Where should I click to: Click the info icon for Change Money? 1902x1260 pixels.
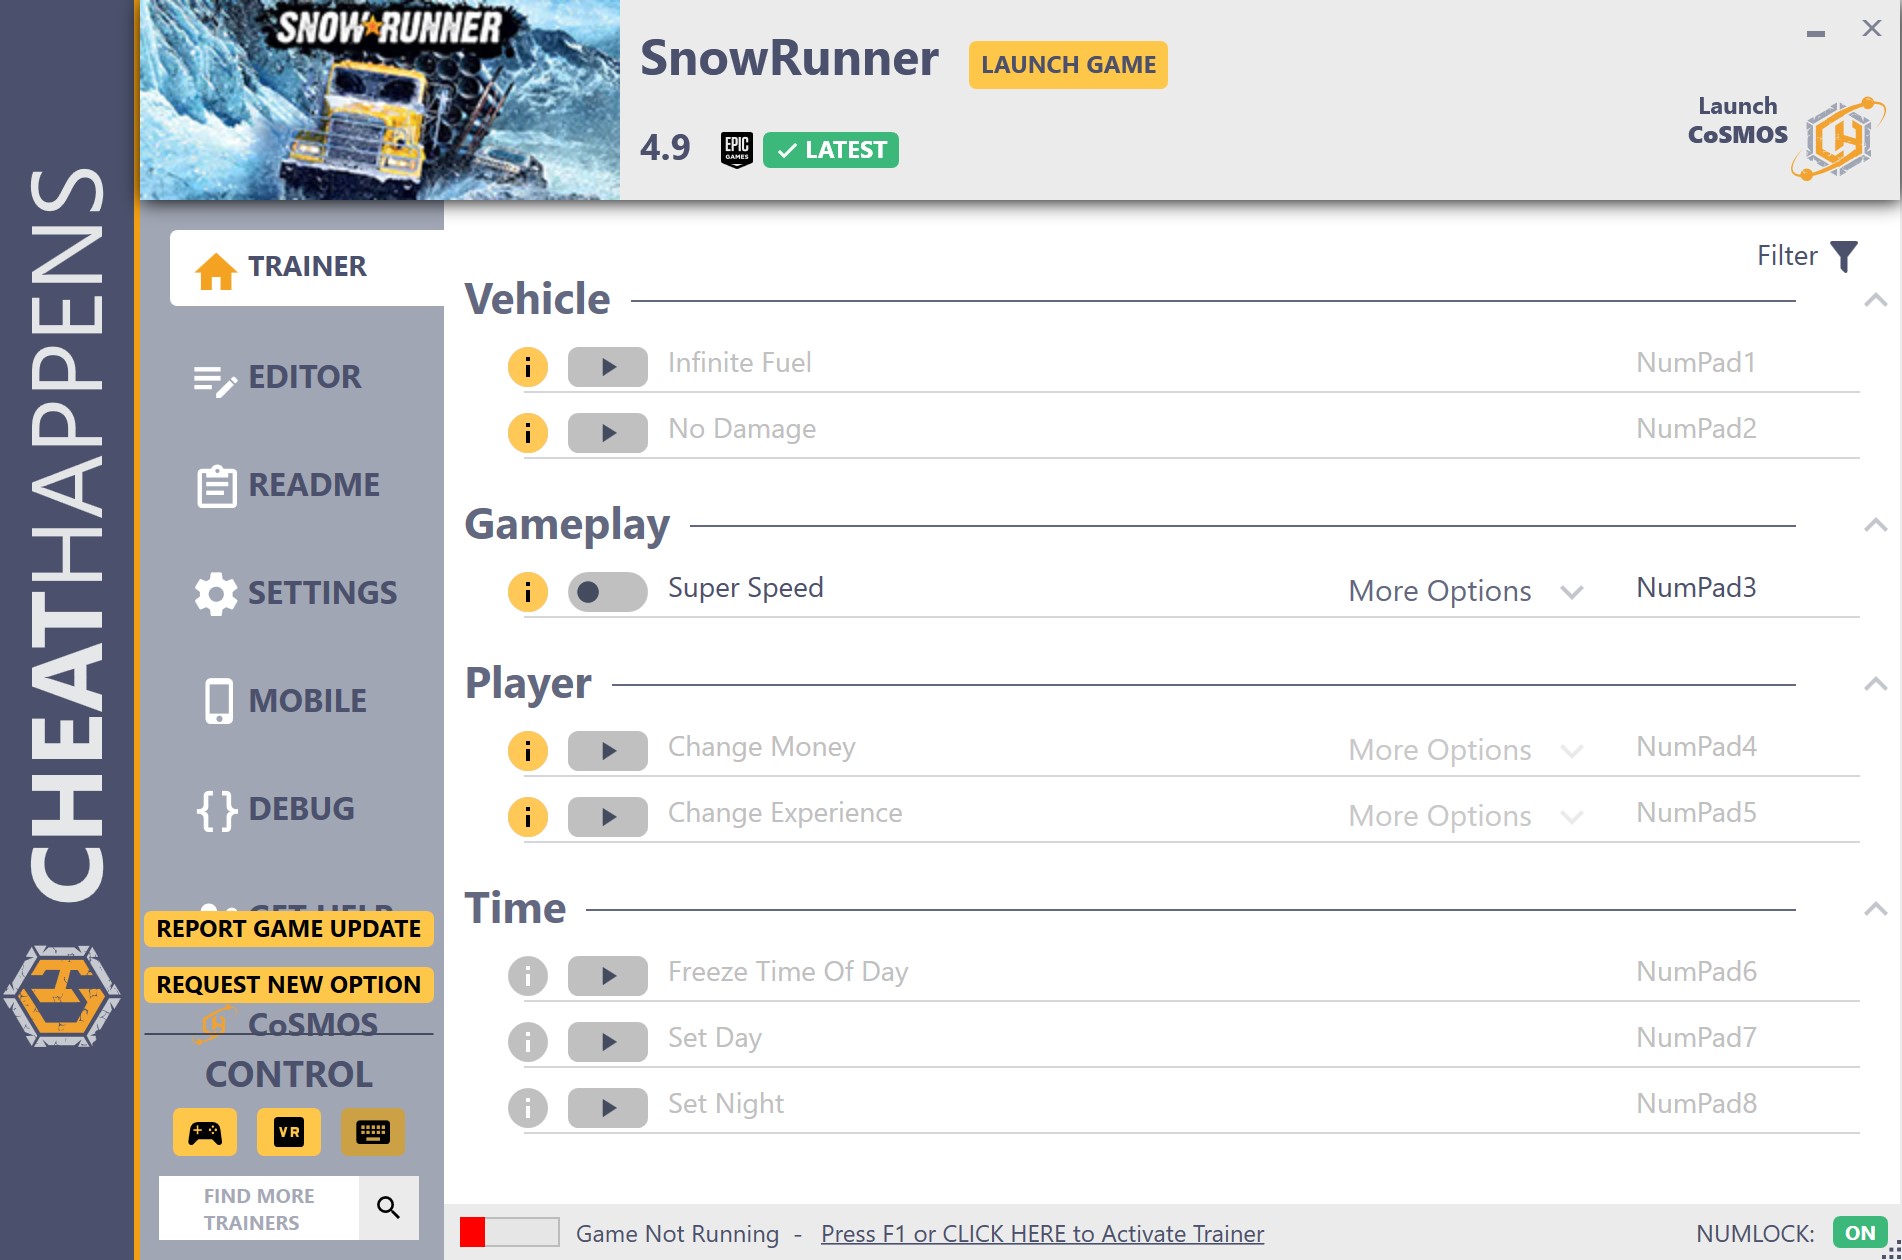528,751
